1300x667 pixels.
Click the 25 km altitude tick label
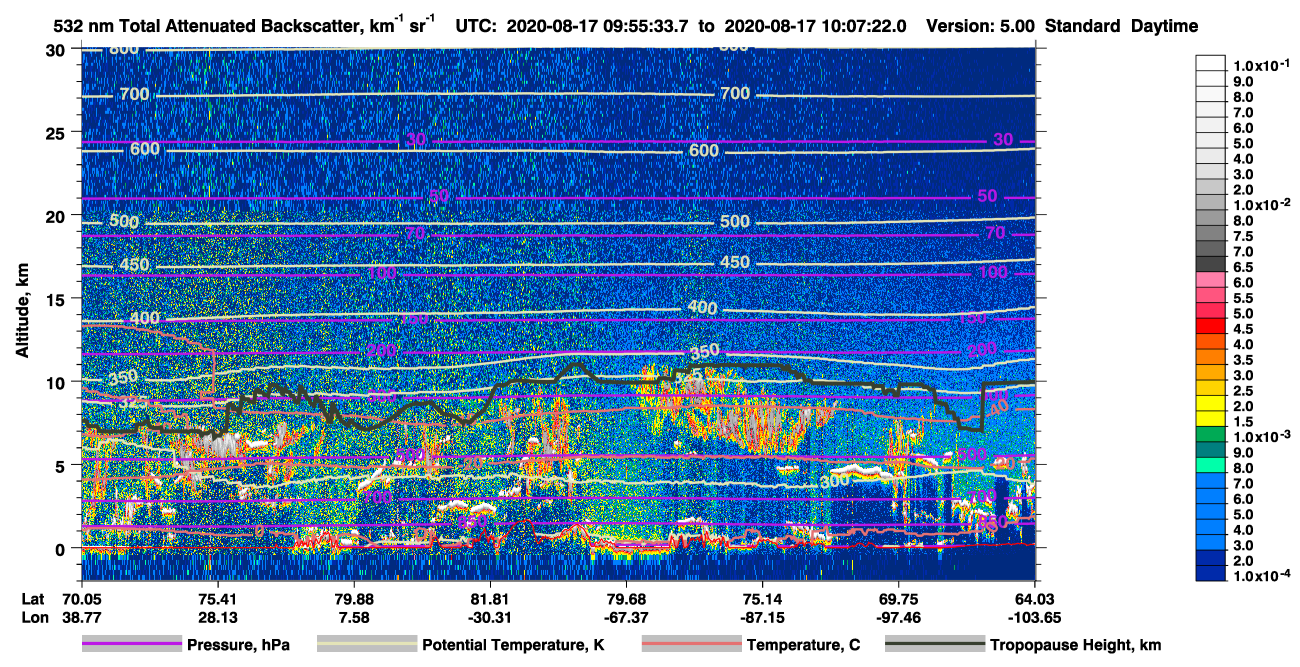coord(56,132)
